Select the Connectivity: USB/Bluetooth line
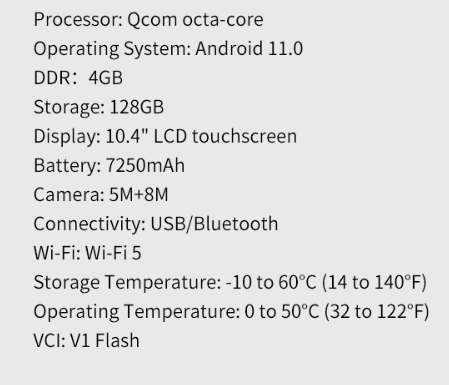Screen dimensions: 449x385 pos(156,224)
